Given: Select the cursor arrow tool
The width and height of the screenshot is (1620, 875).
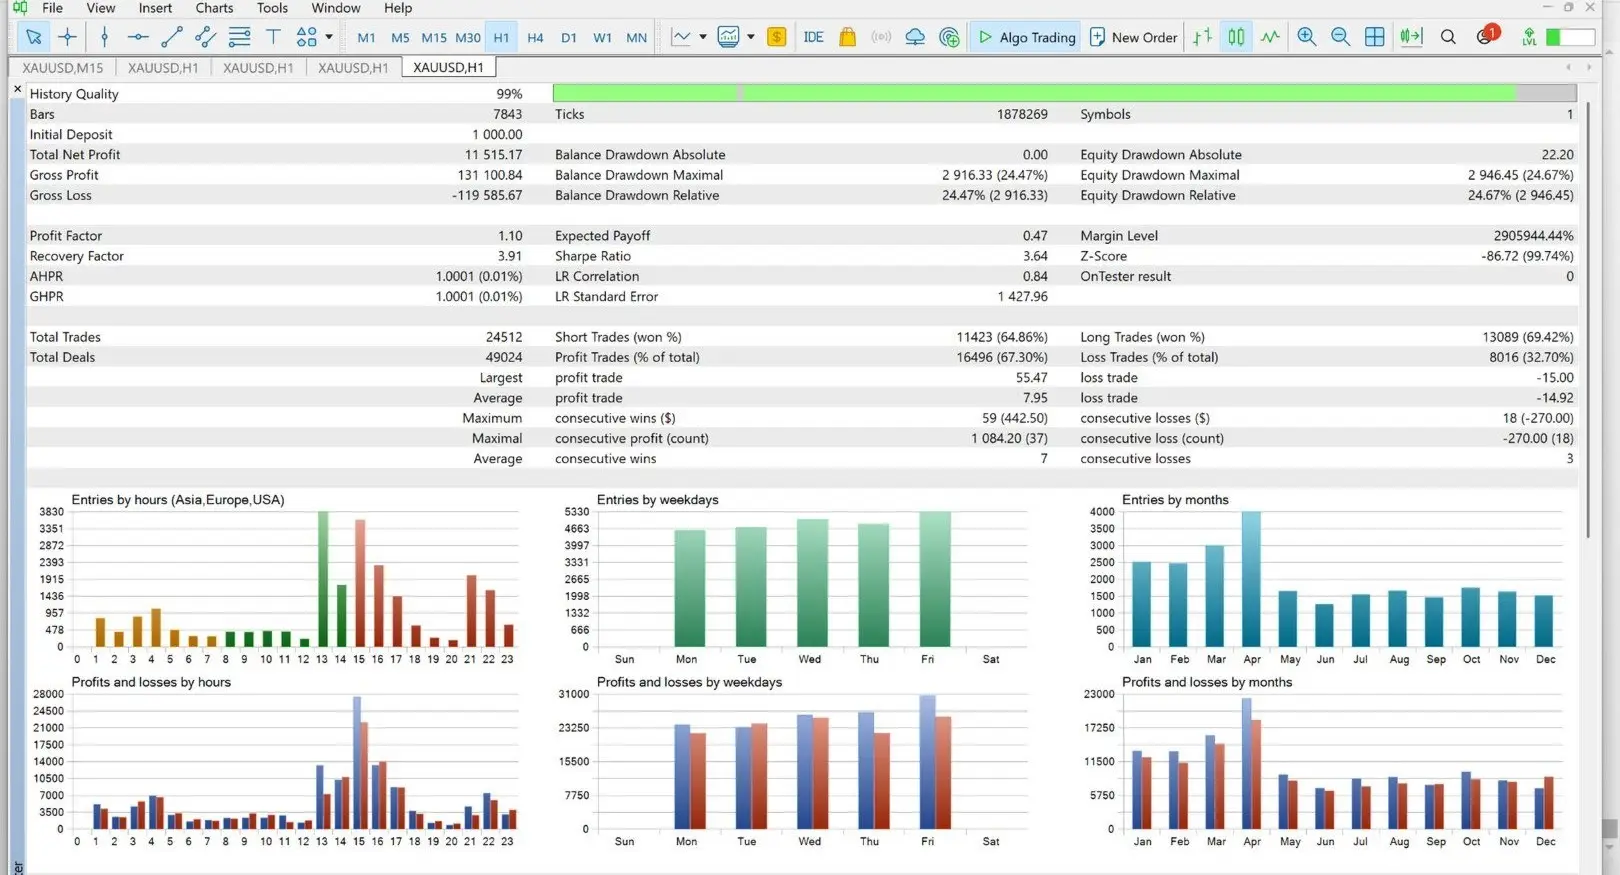Looking at the screenshot, I should (x=34, y=37).
